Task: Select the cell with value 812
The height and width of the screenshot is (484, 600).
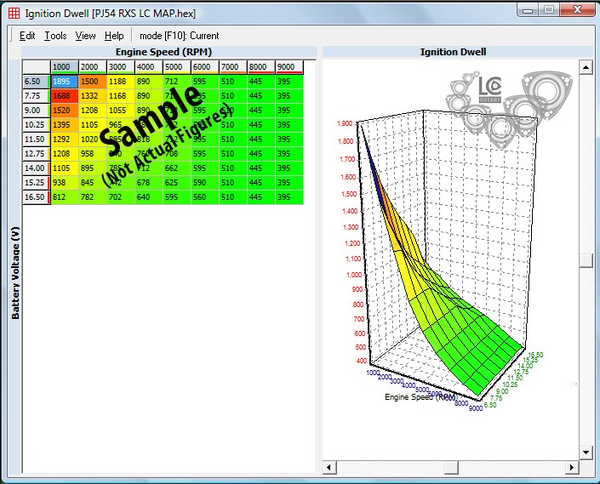Action: click(65, 197)
